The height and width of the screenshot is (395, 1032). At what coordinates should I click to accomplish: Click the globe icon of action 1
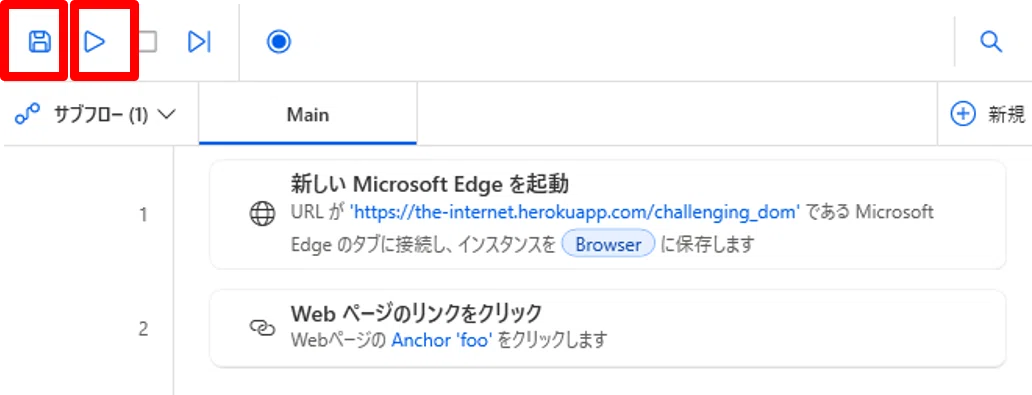click(x=263, y=215)
